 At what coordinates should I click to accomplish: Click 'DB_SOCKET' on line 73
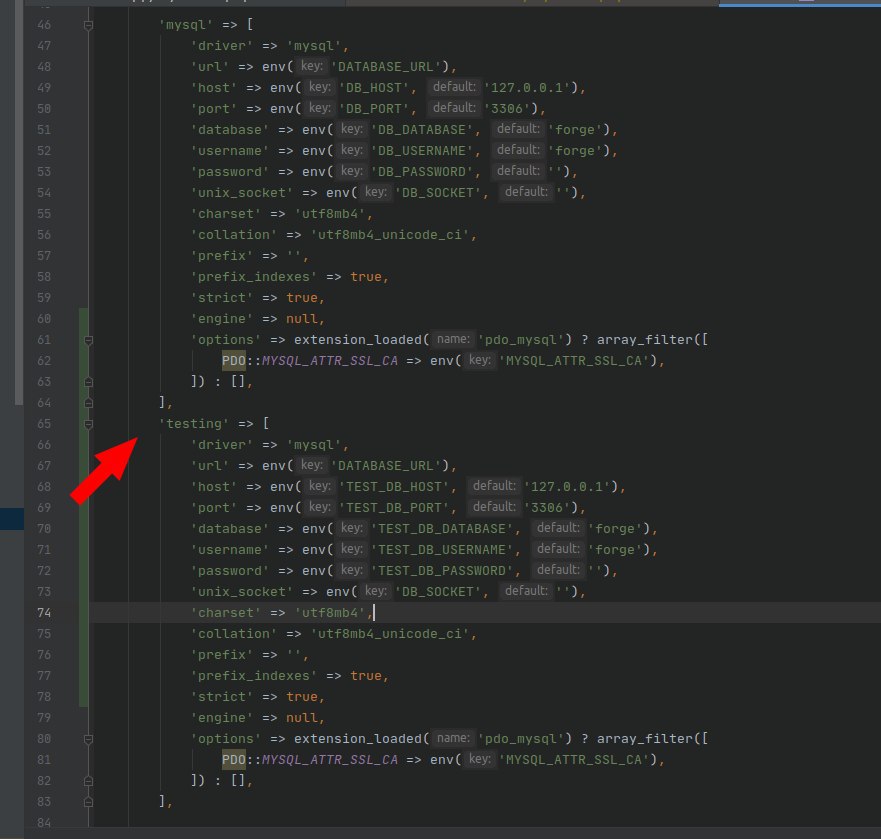click(438, 592)
